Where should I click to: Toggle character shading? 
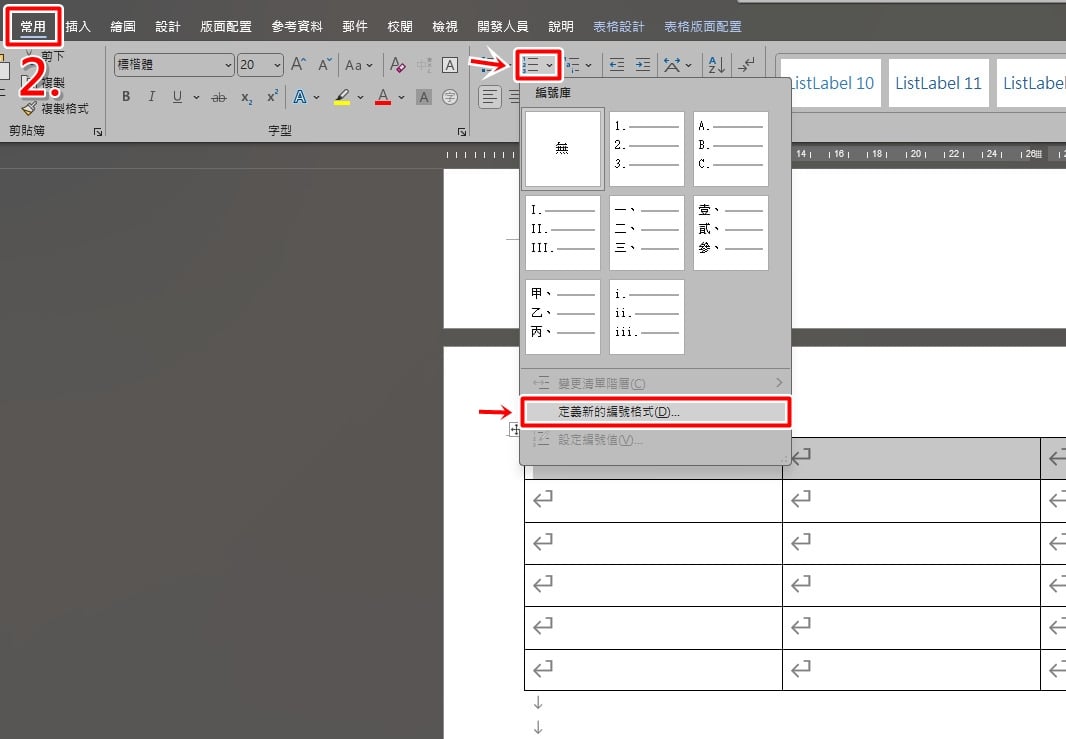[424, 97]
